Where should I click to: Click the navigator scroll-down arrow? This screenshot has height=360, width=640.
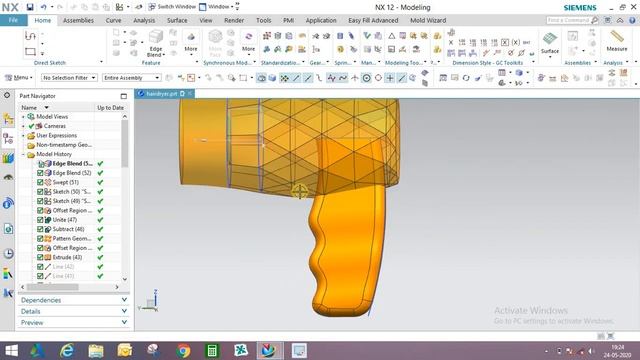[125, 280]
